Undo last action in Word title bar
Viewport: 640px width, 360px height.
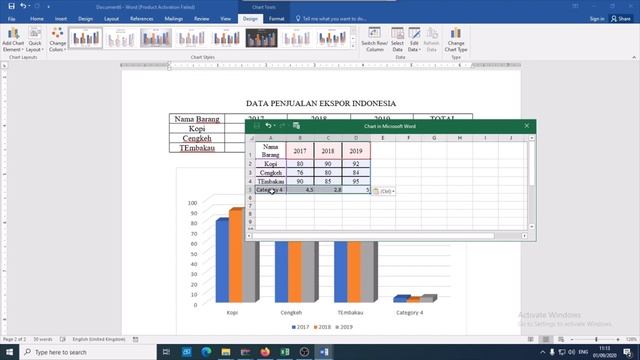click(x=23, y=6)
